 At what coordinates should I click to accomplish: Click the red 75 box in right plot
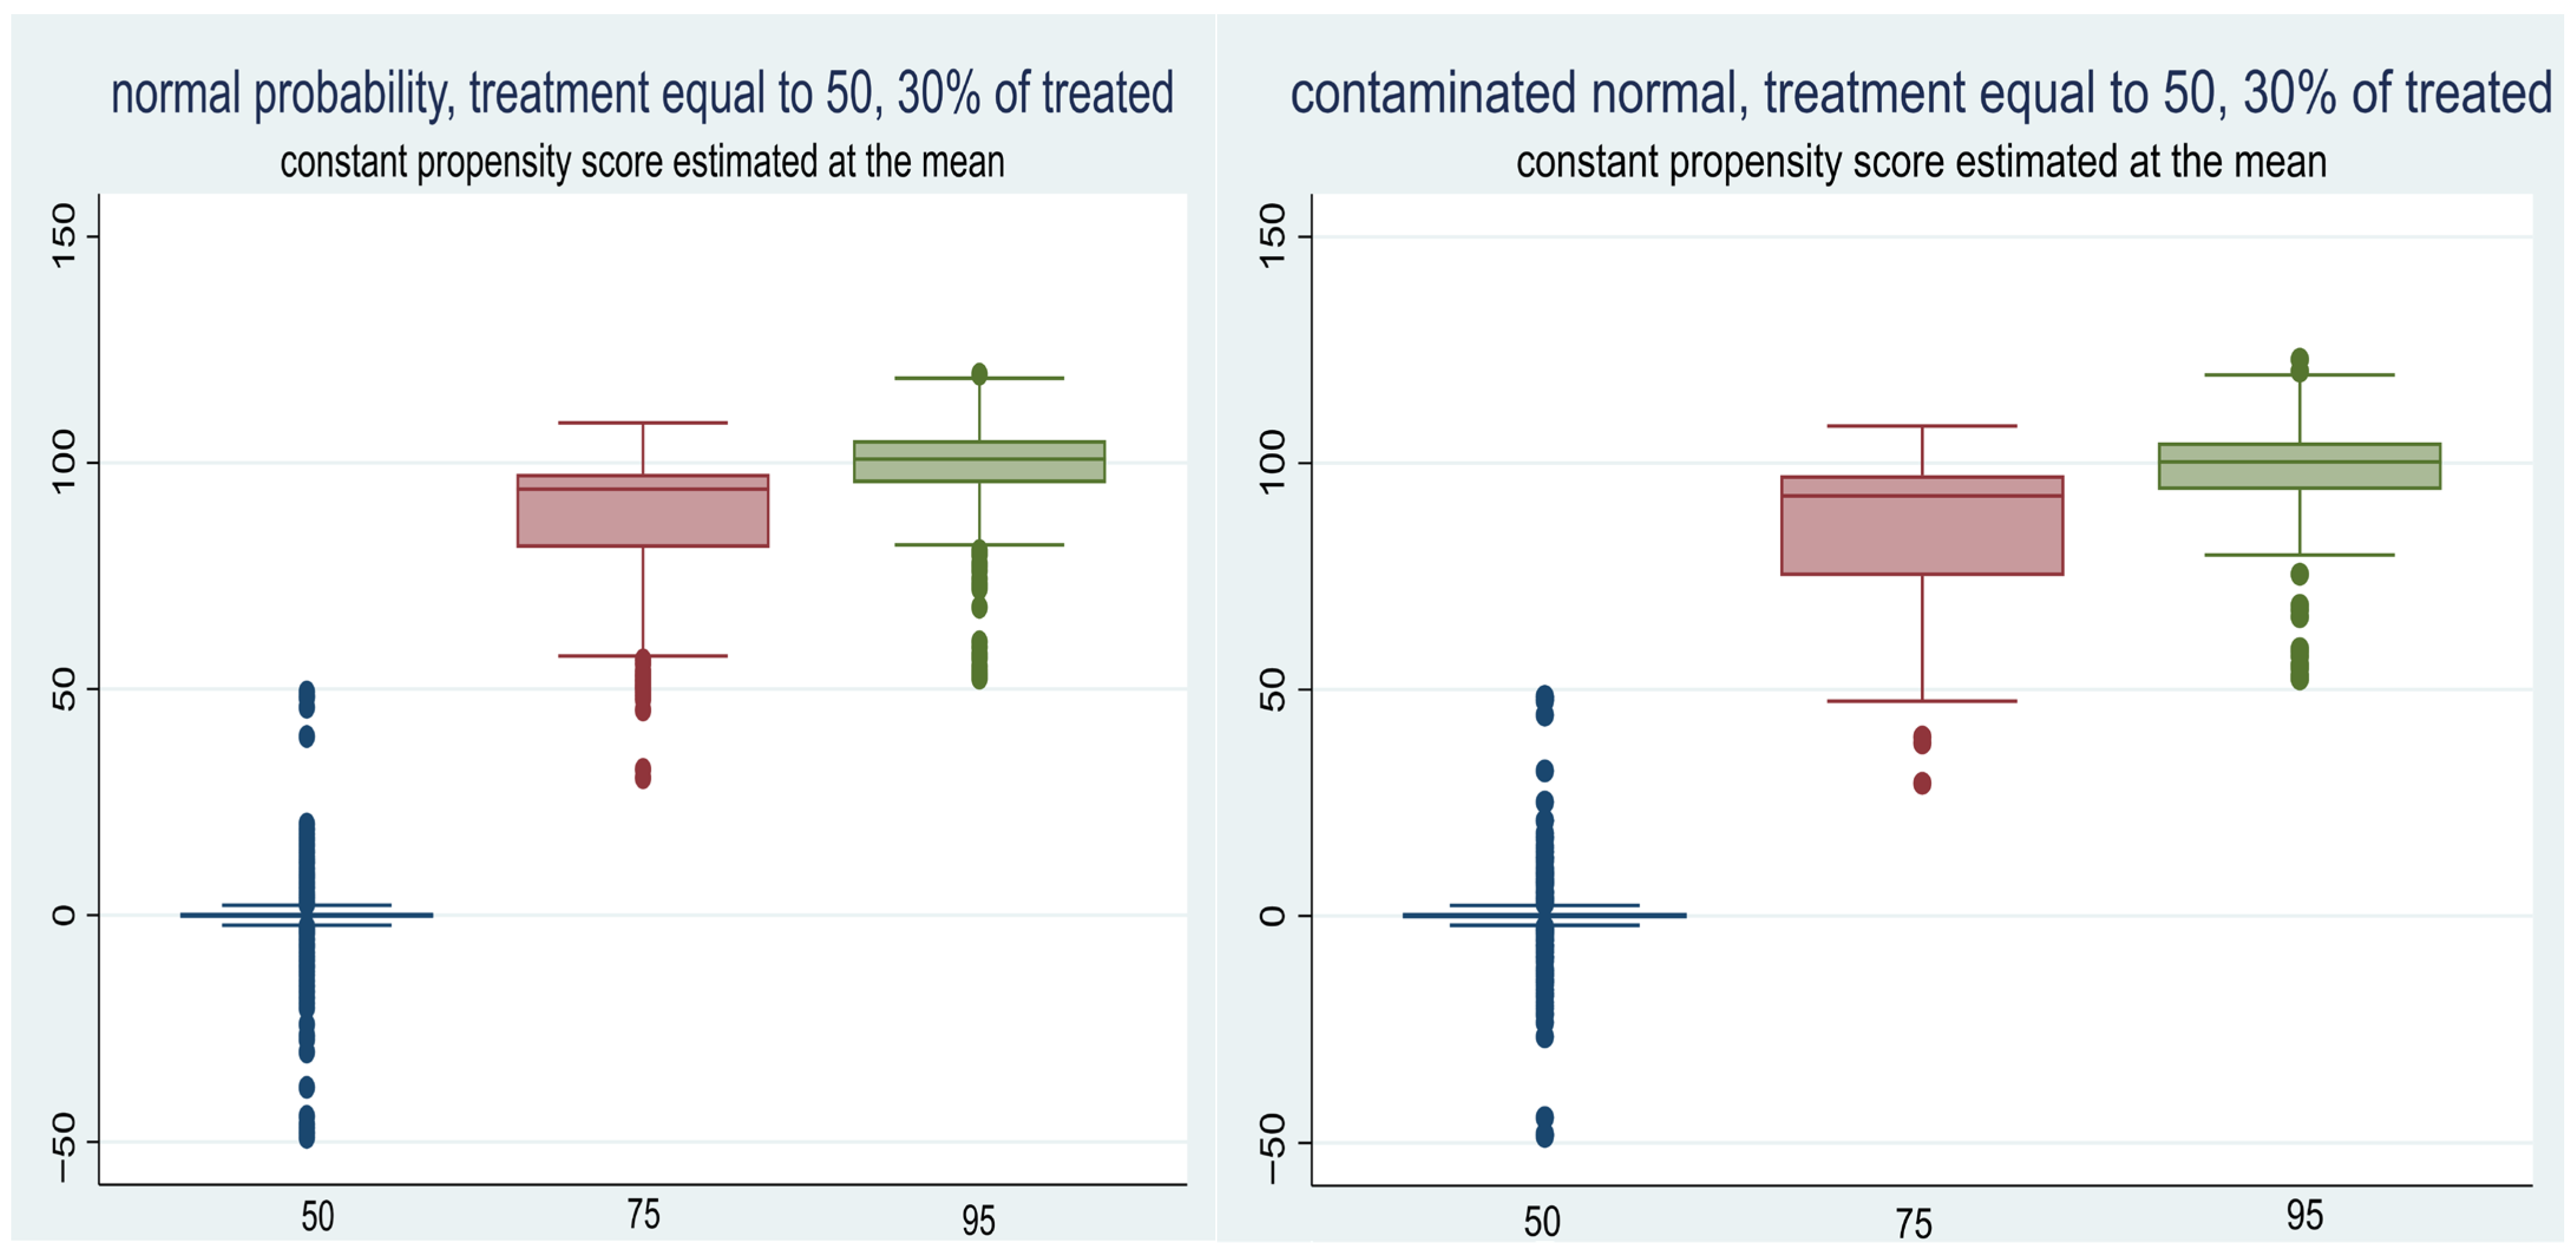coord(1922,525)
